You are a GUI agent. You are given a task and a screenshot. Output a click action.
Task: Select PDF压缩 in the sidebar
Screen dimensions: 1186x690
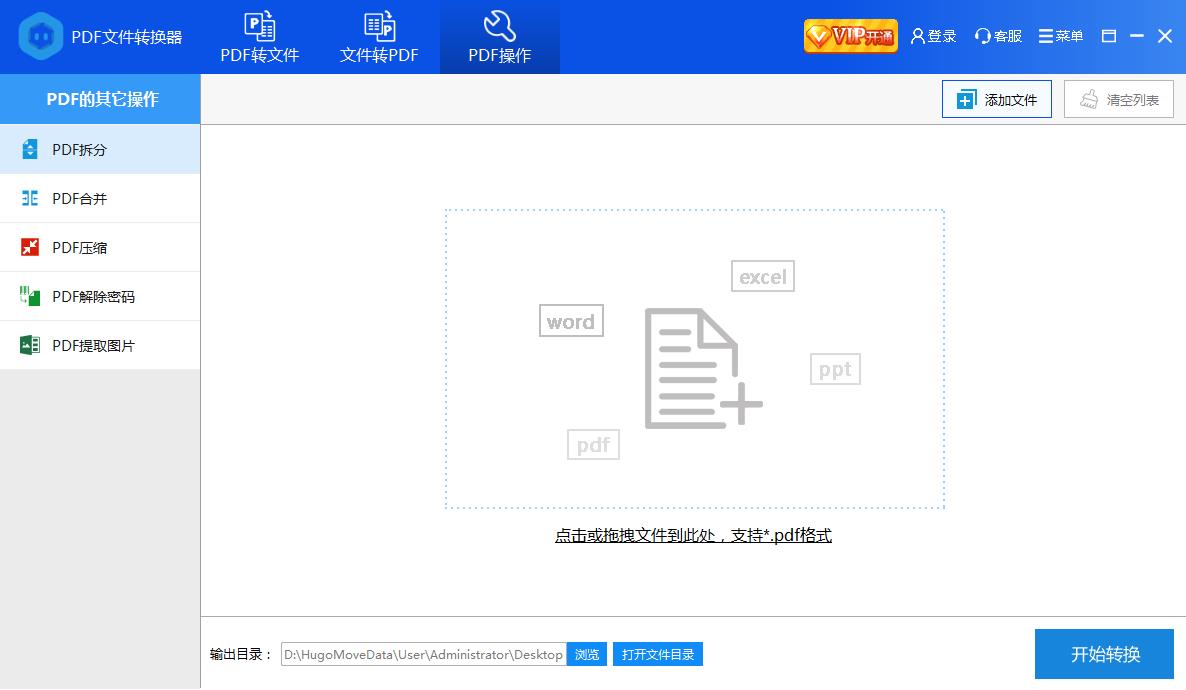tap(100, 247)
